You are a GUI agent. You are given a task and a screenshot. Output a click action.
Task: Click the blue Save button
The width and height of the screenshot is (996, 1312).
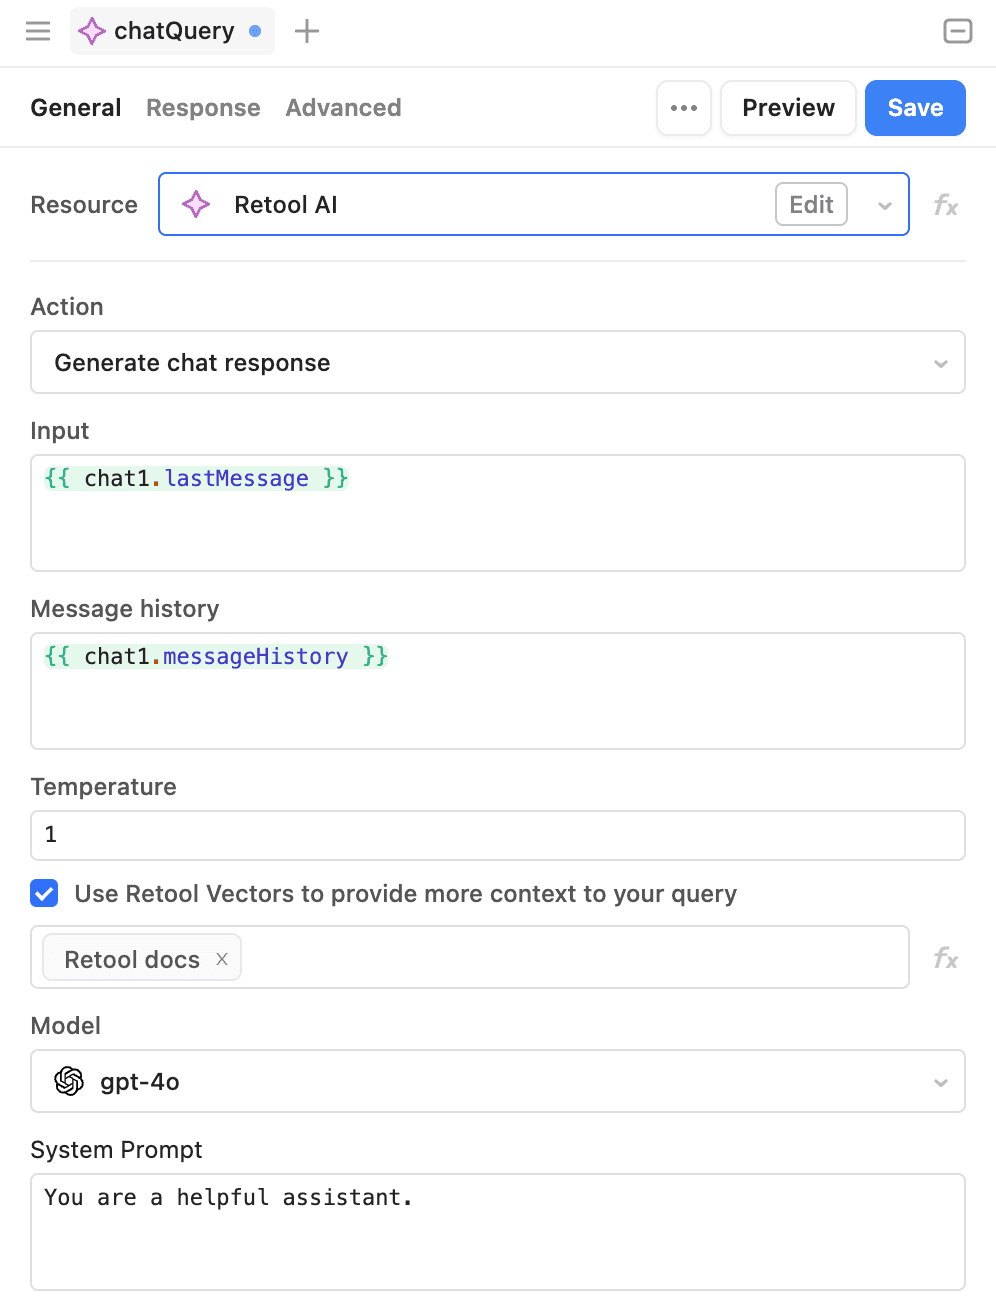[914, 108]
